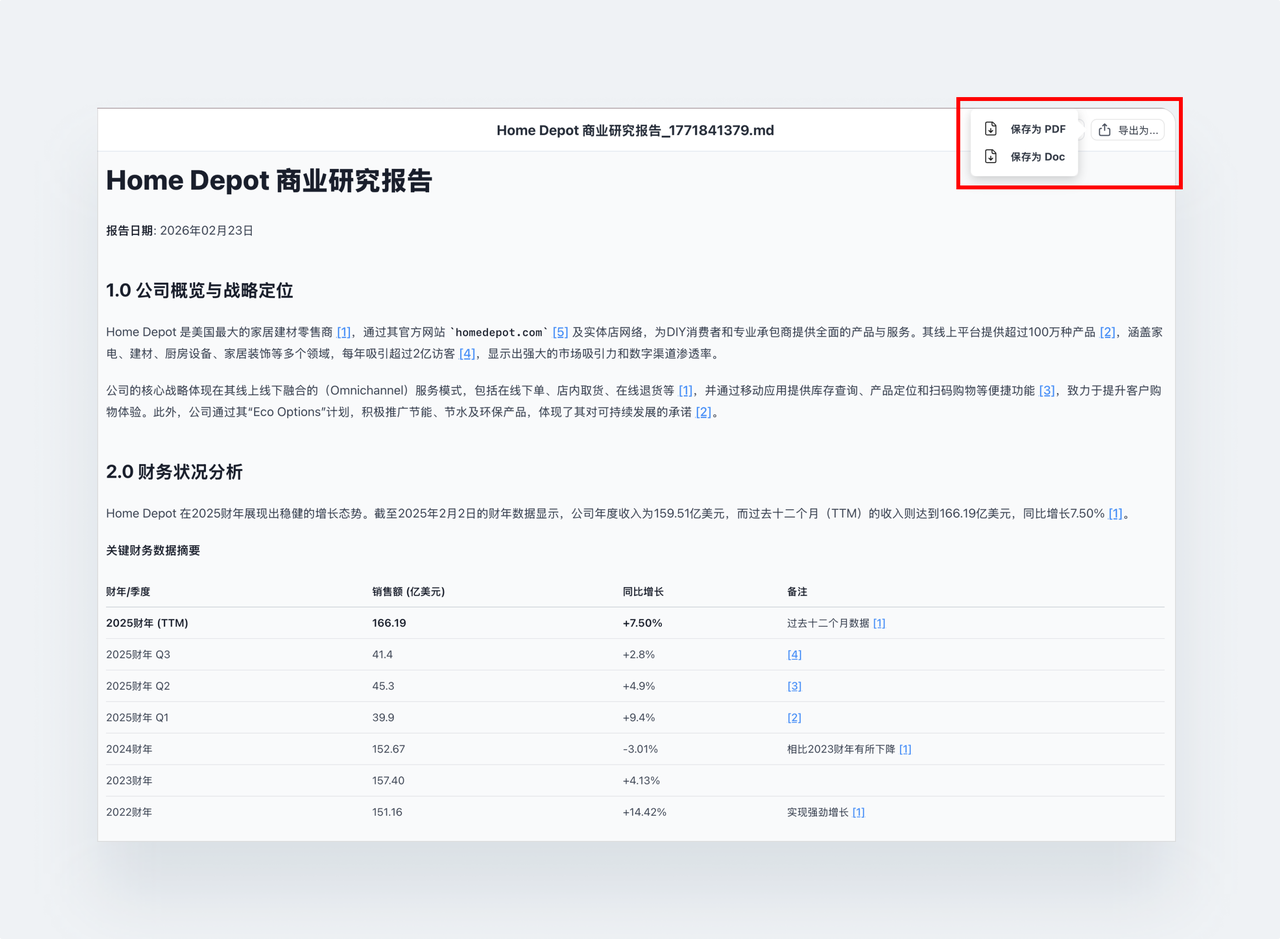Screen dimensions: 1280x939
Task: Open the 导出为... export dropdown
Action: click(x=1127, y=130)
